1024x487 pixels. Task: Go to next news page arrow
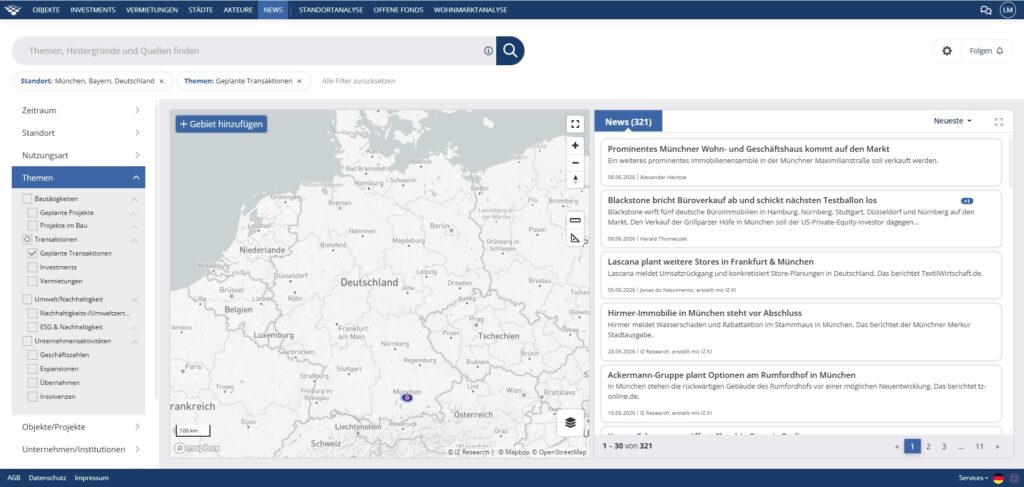pyautogui.click(x=997, y=447)
